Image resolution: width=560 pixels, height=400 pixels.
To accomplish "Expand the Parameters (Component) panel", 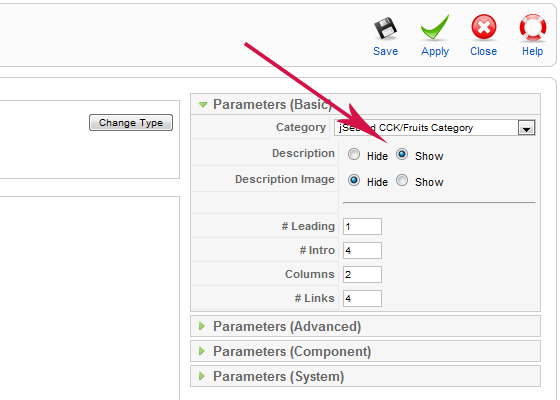I will (x=202, y=351).
